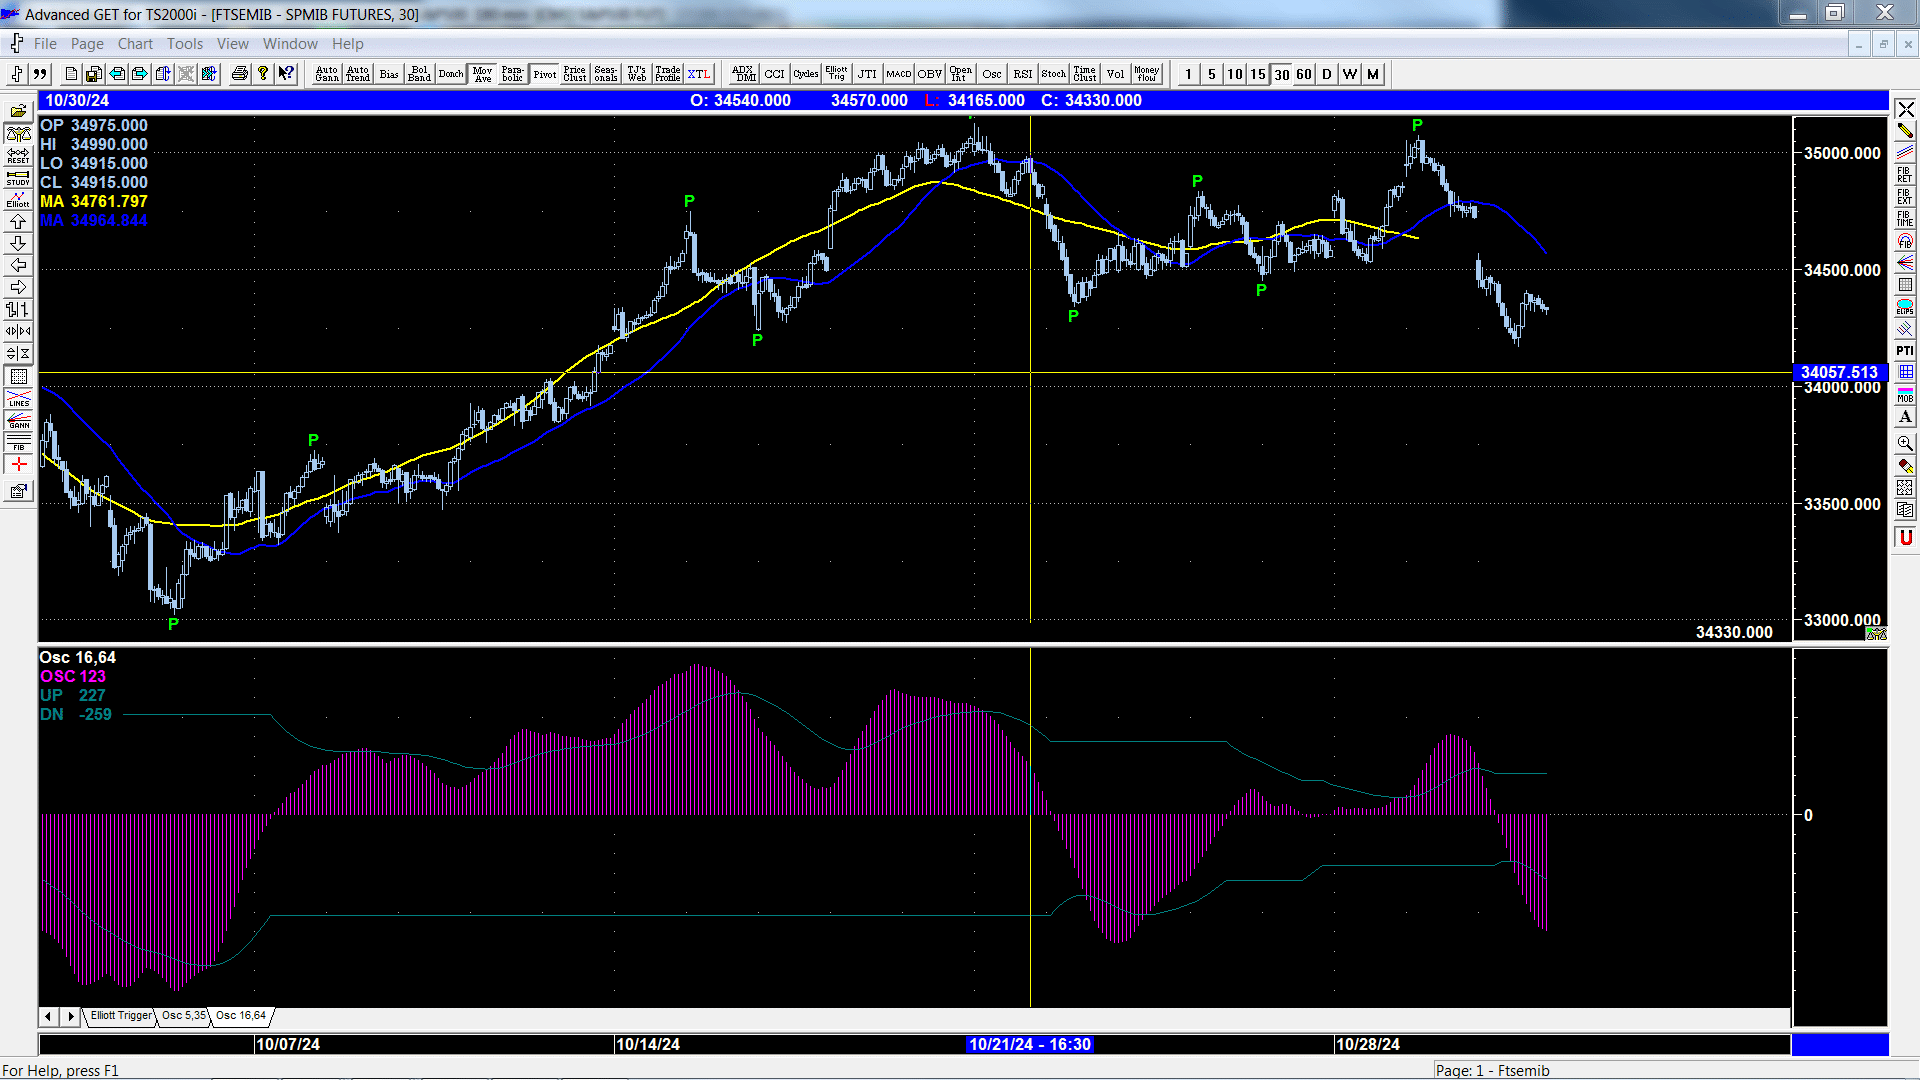The image size is (1920, 1080).
Task: Toggle the XTL indicator button
Action: [x=698, y=74]
